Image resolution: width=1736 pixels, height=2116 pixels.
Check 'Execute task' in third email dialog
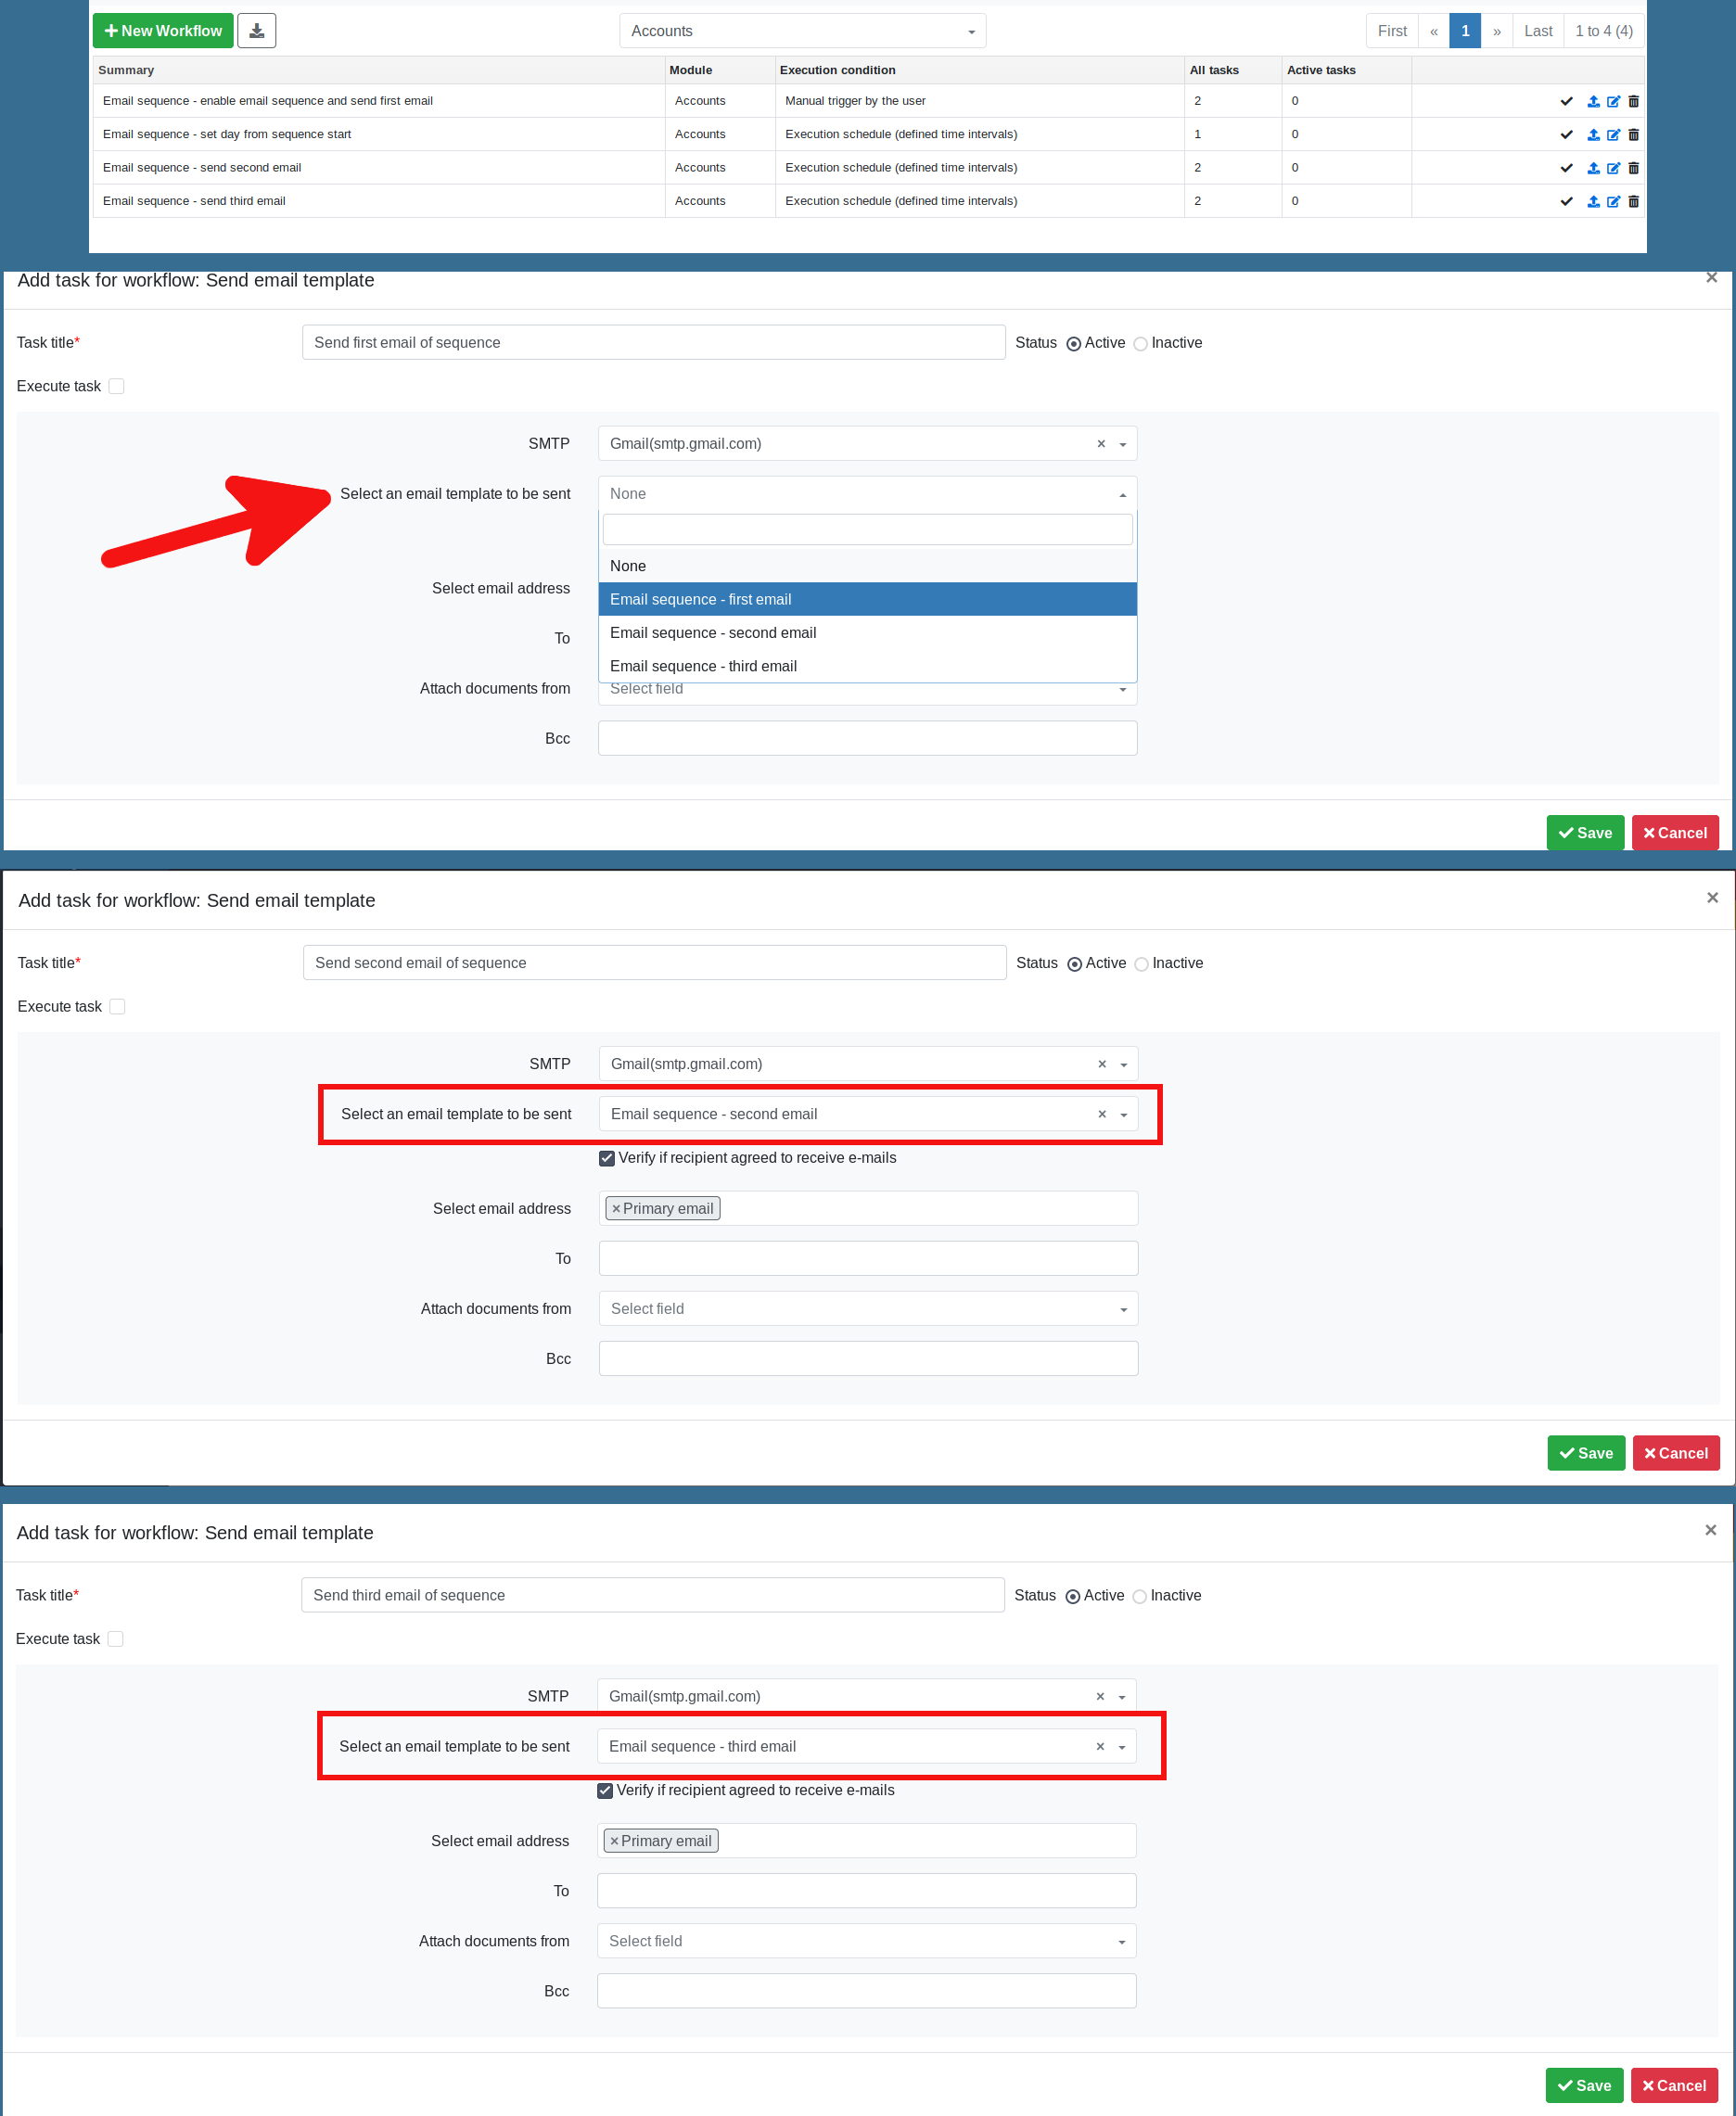click(x=115, y=1638)
